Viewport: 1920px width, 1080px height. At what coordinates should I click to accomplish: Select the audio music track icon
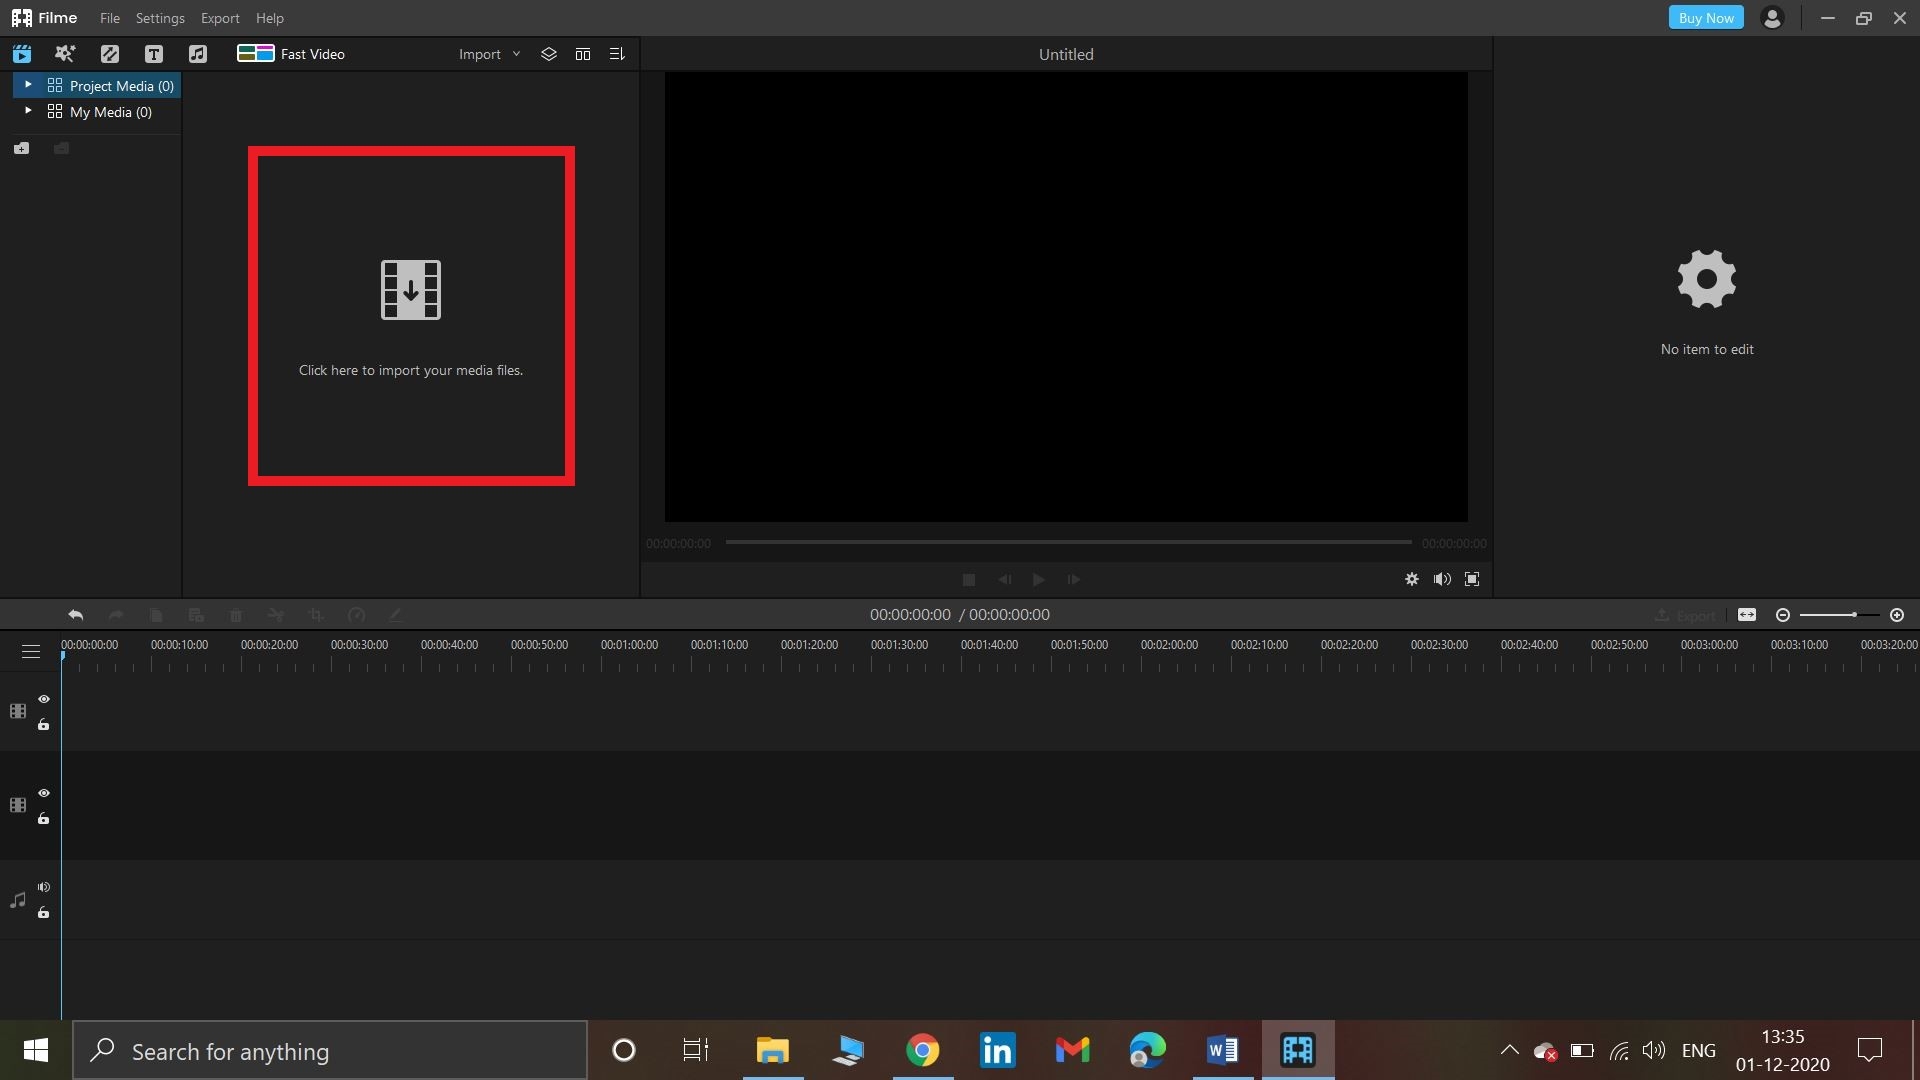point(17,899)
